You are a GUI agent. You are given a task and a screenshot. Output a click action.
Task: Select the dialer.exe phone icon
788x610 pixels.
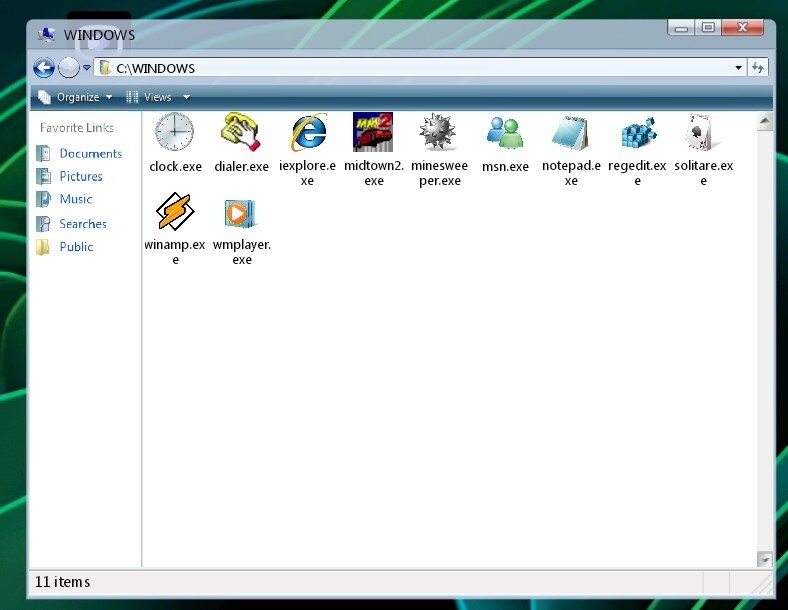(241, 132)
